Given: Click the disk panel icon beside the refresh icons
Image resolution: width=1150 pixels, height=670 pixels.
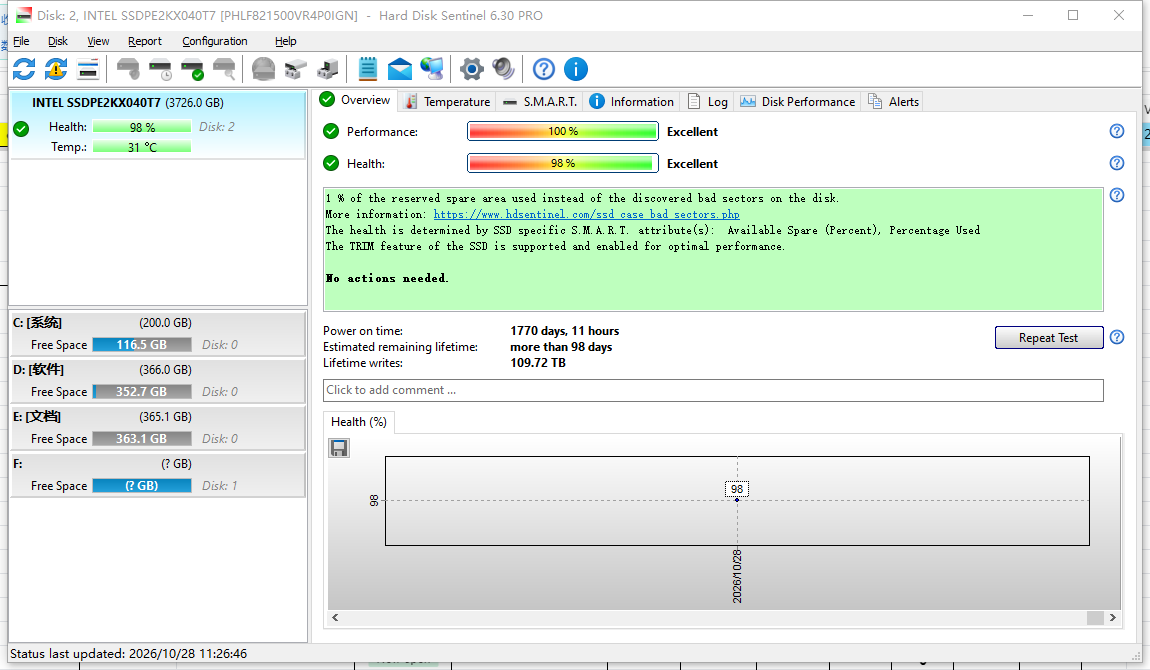Looking at the screenshot, I should click(88, 69).
